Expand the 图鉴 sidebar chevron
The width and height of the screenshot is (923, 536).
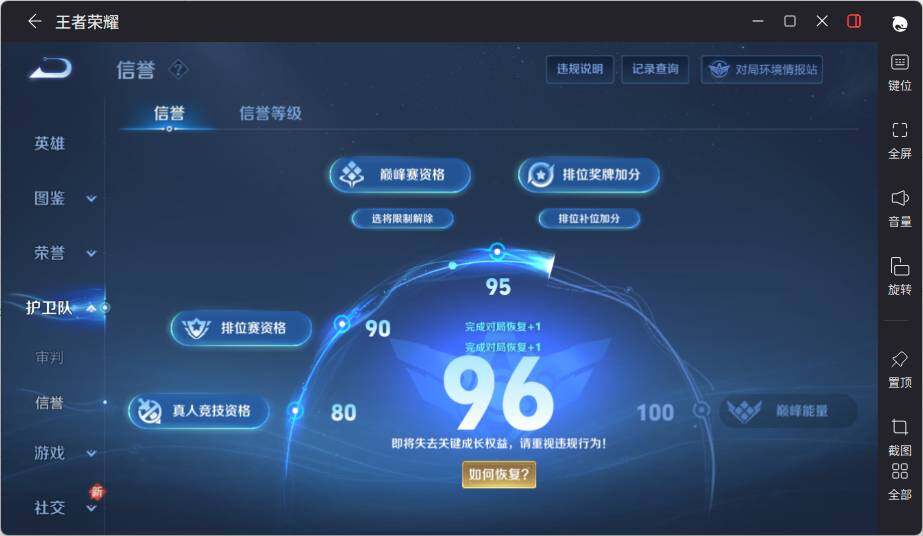pos(91,199)
